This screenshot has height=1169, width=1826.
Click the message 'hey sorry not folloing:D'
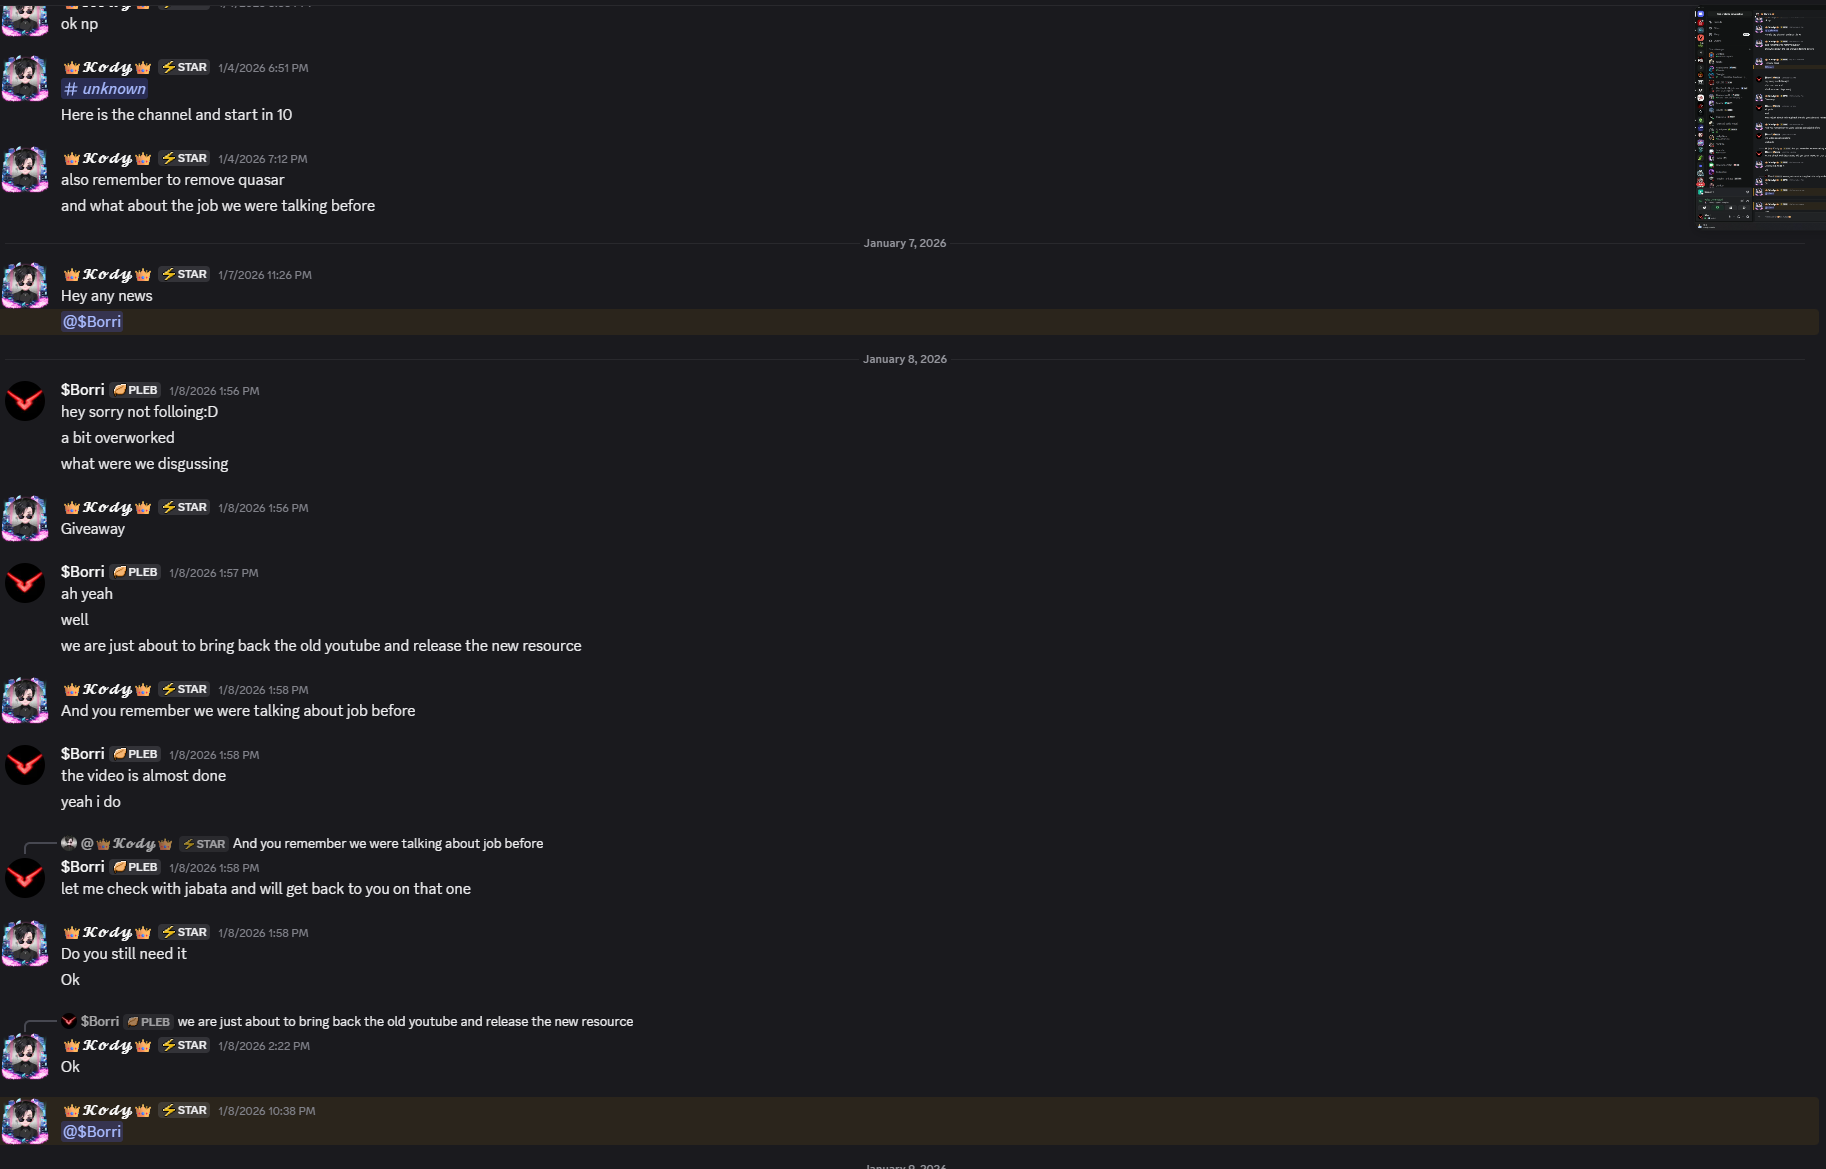140,412
